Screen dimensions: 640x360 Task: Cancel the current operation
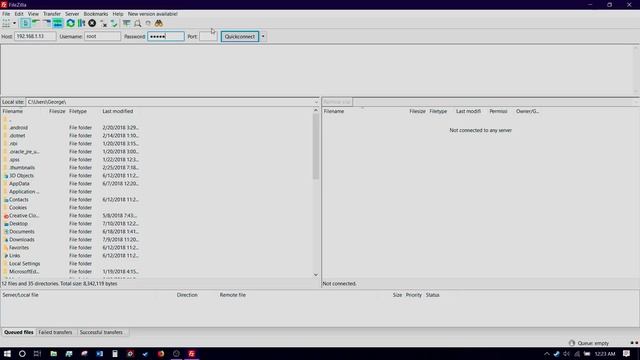(92, 23)
